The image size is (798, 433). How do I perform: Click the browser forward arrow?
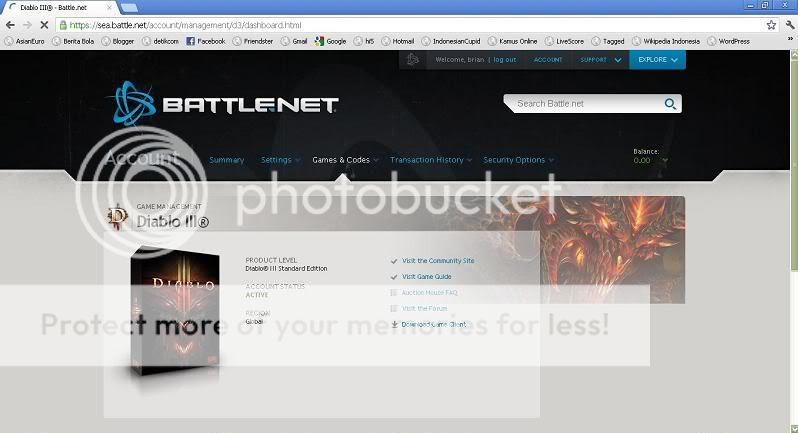pyautogui.click(x=27, y=25)
